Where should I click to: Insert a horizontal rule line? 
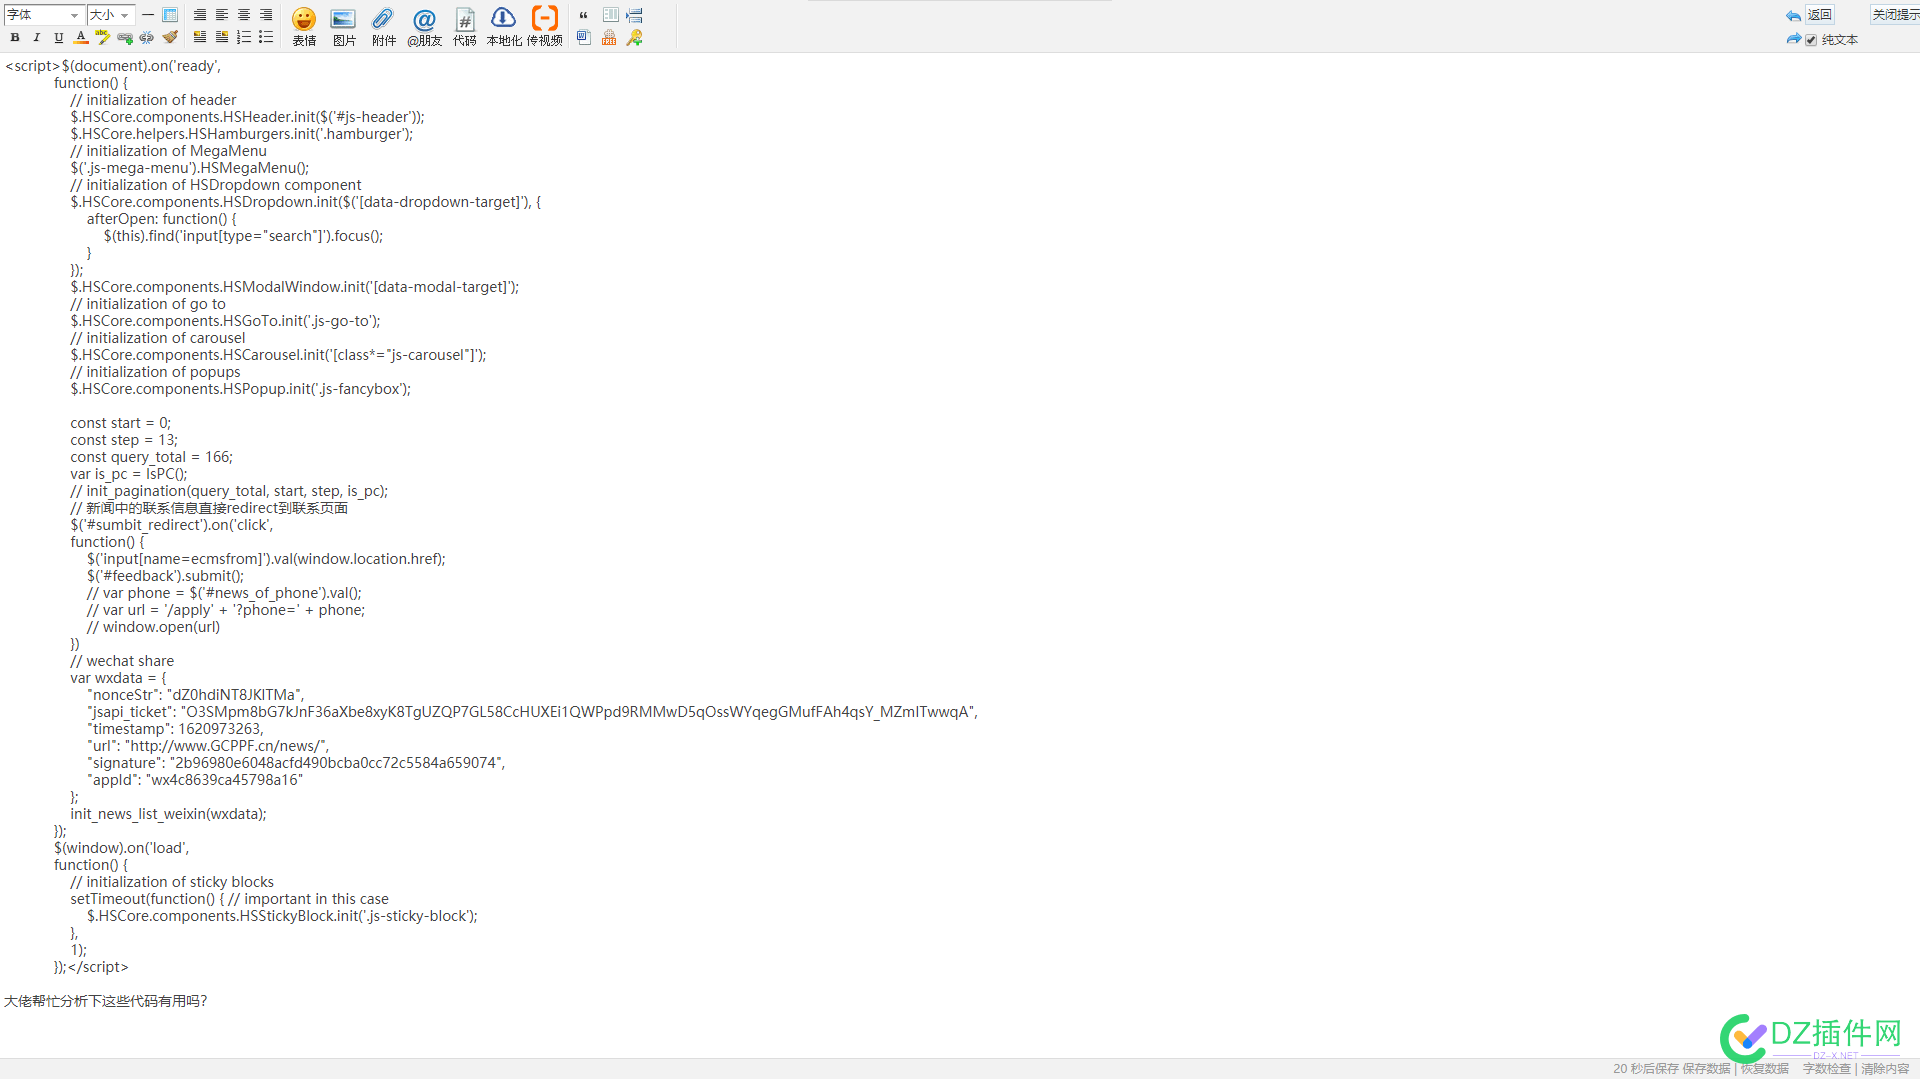[148, 15]
